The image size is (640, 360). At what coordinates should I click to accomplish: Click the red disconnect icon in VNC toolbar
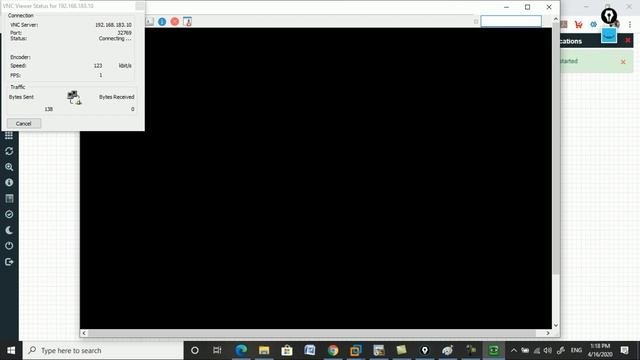coord(175,22)
